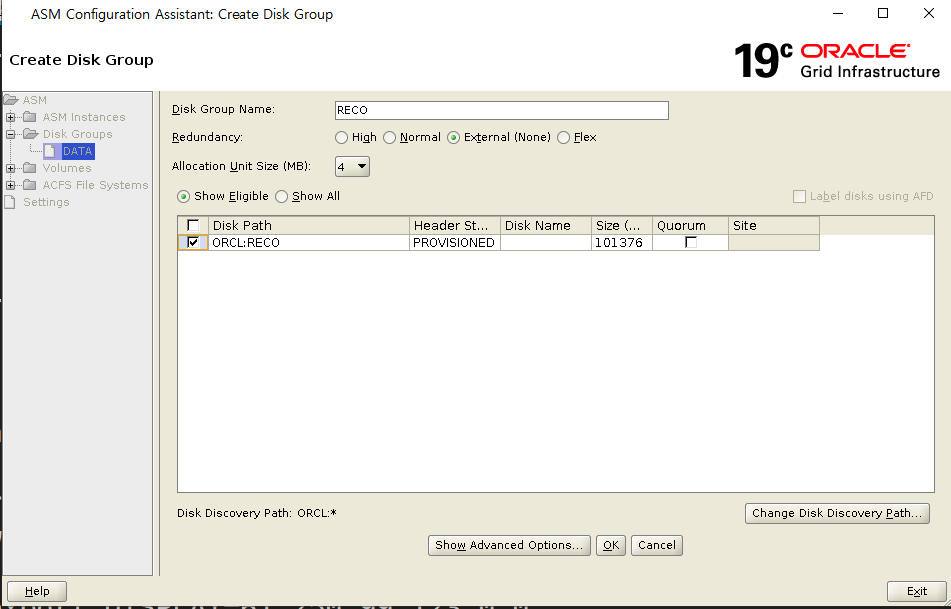Image resolution: width=951 pixels, height=609 pixels.
Task: Select Disk Groups in the tree
Action: pos(78,134)
